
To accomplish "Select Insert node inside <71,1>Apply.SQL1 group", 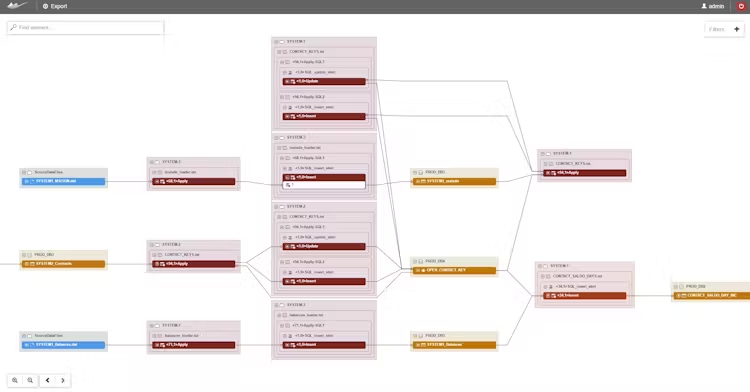I will [324, 345].
